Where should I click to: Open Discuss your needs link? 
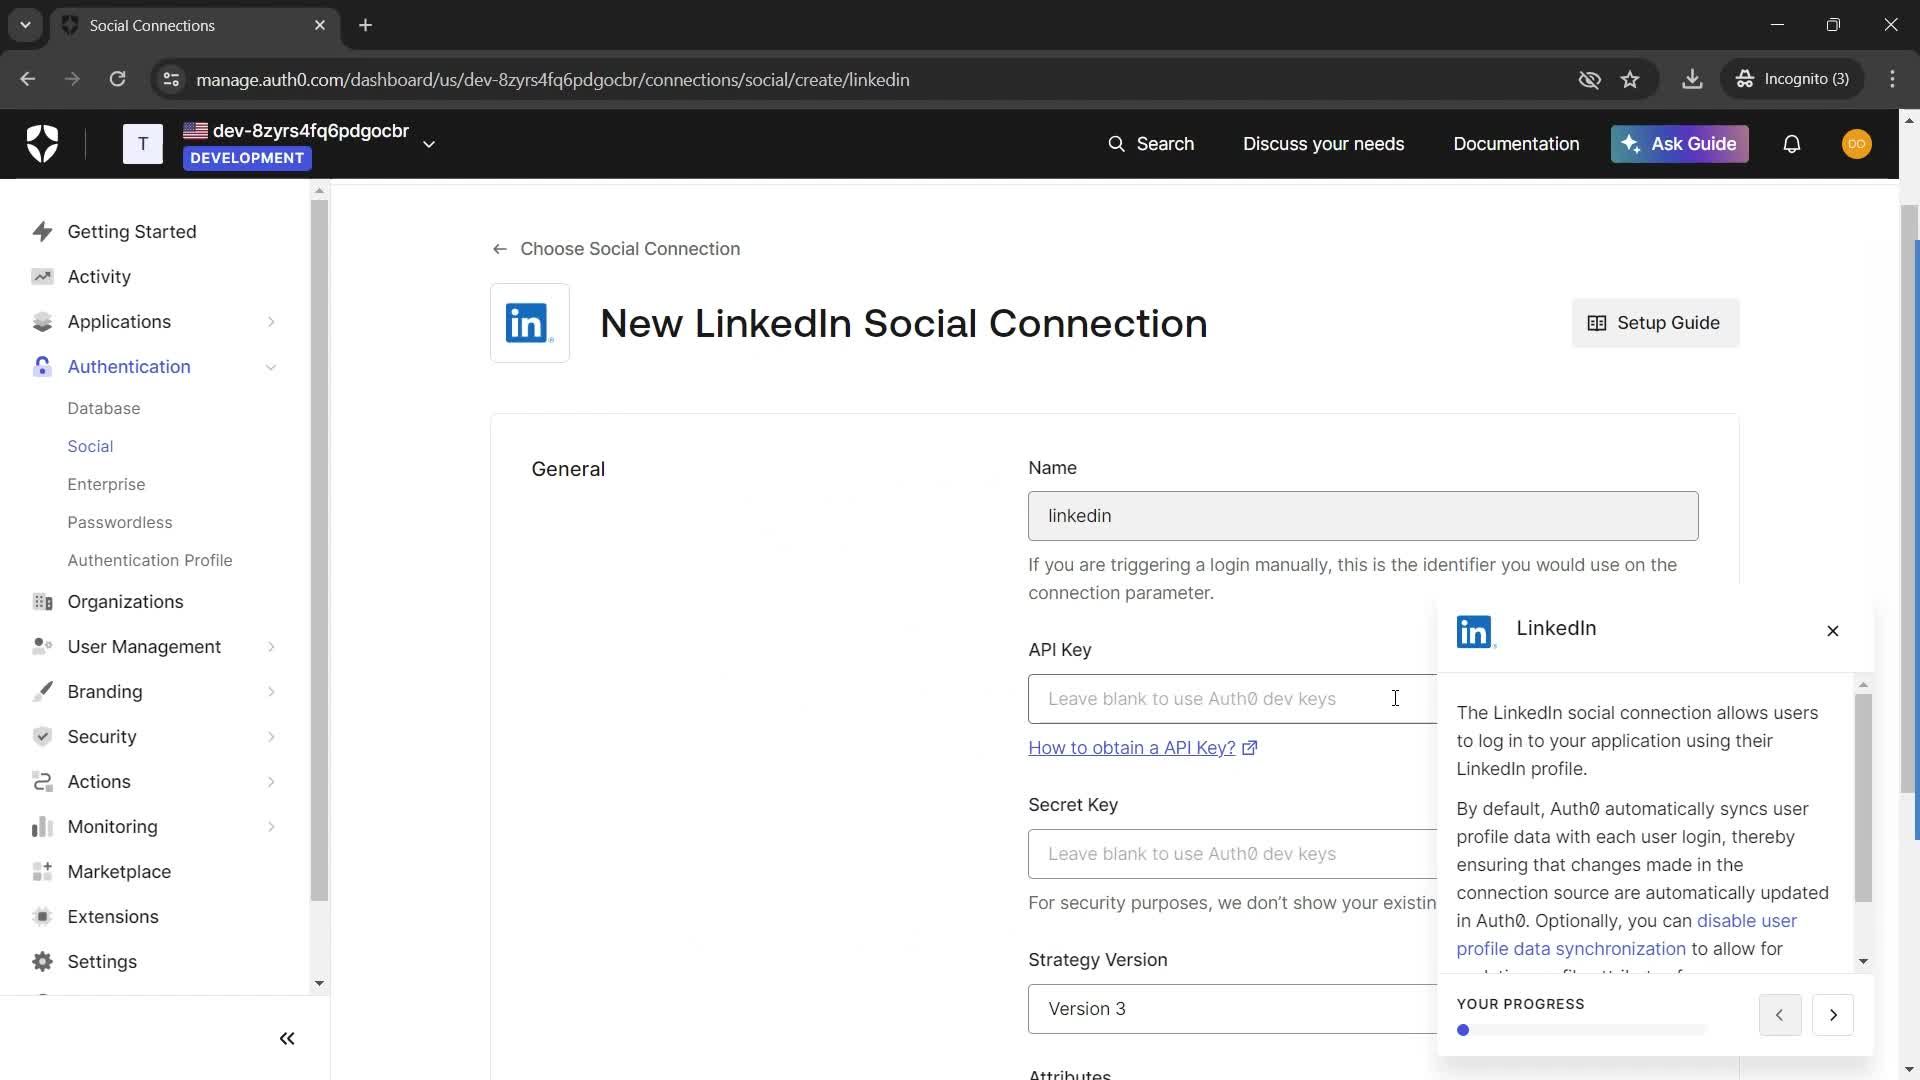[x=1323, y=144]
